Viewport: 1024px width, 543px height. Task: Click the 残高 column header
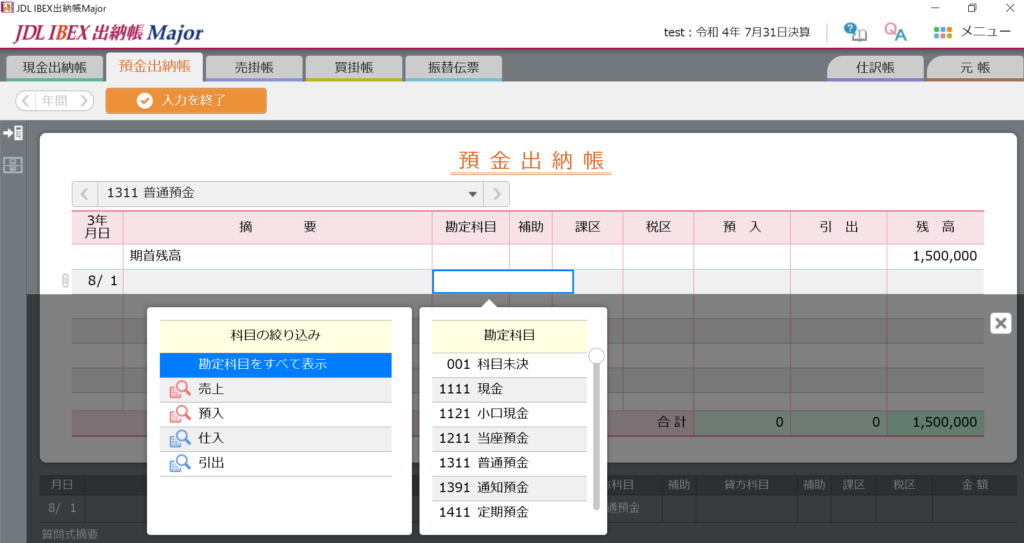pyautogui.click(x=935, y=227)
